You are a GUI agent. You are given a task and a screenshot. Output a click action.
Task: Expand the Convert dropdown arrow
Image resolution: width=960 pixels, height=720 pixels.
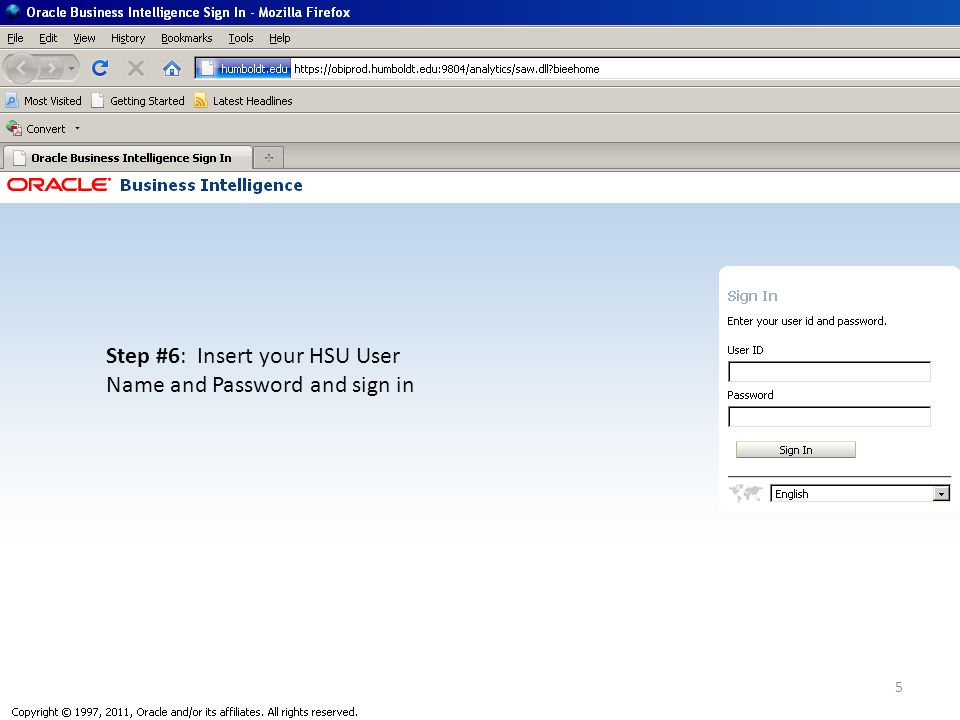(77, 129)
